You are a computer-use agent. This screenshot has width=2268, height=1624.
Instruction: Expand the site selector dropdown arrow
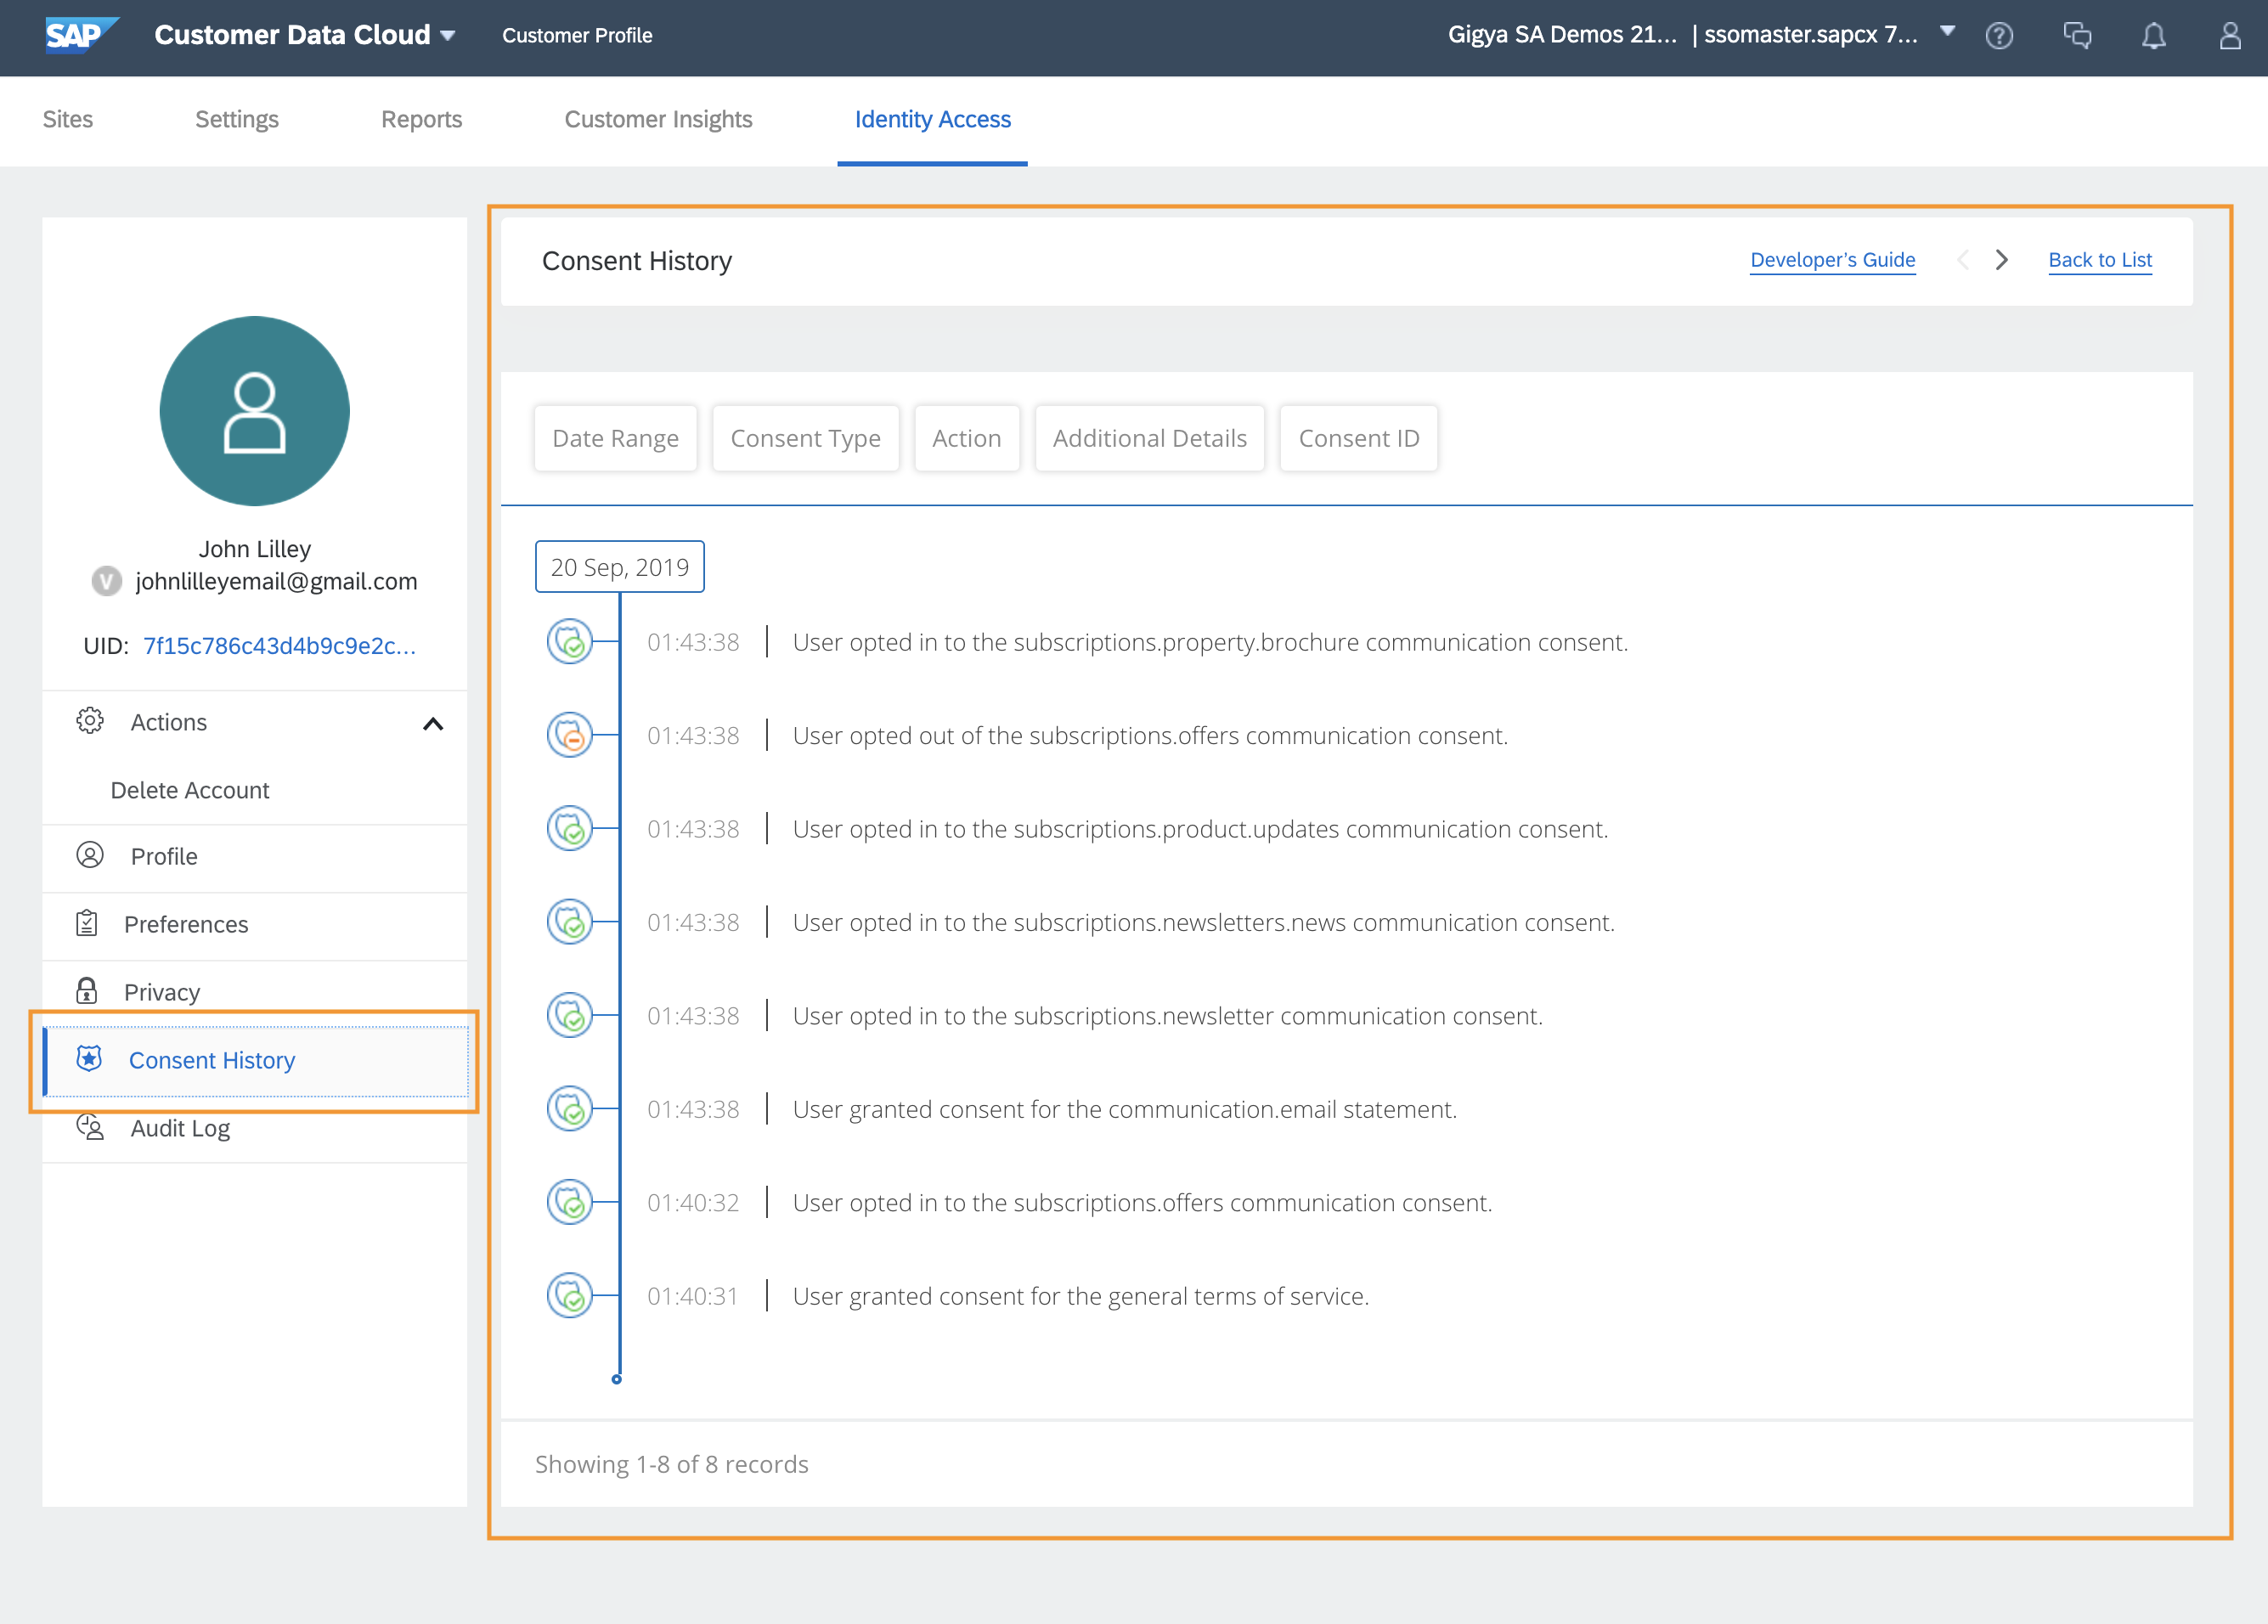(x=1947, y=31)
